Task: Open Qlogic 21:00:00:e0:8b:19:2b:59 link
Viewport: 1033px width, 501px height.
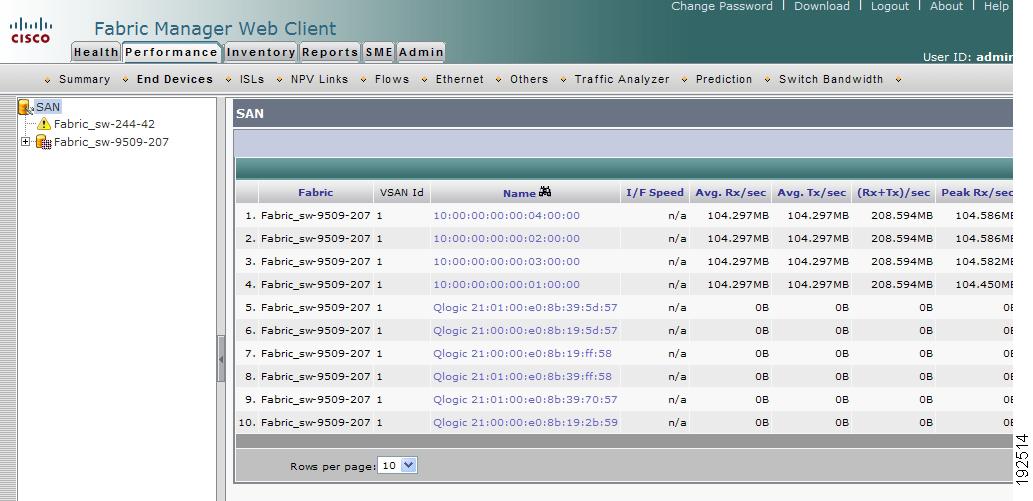Action: click(525, 423)
